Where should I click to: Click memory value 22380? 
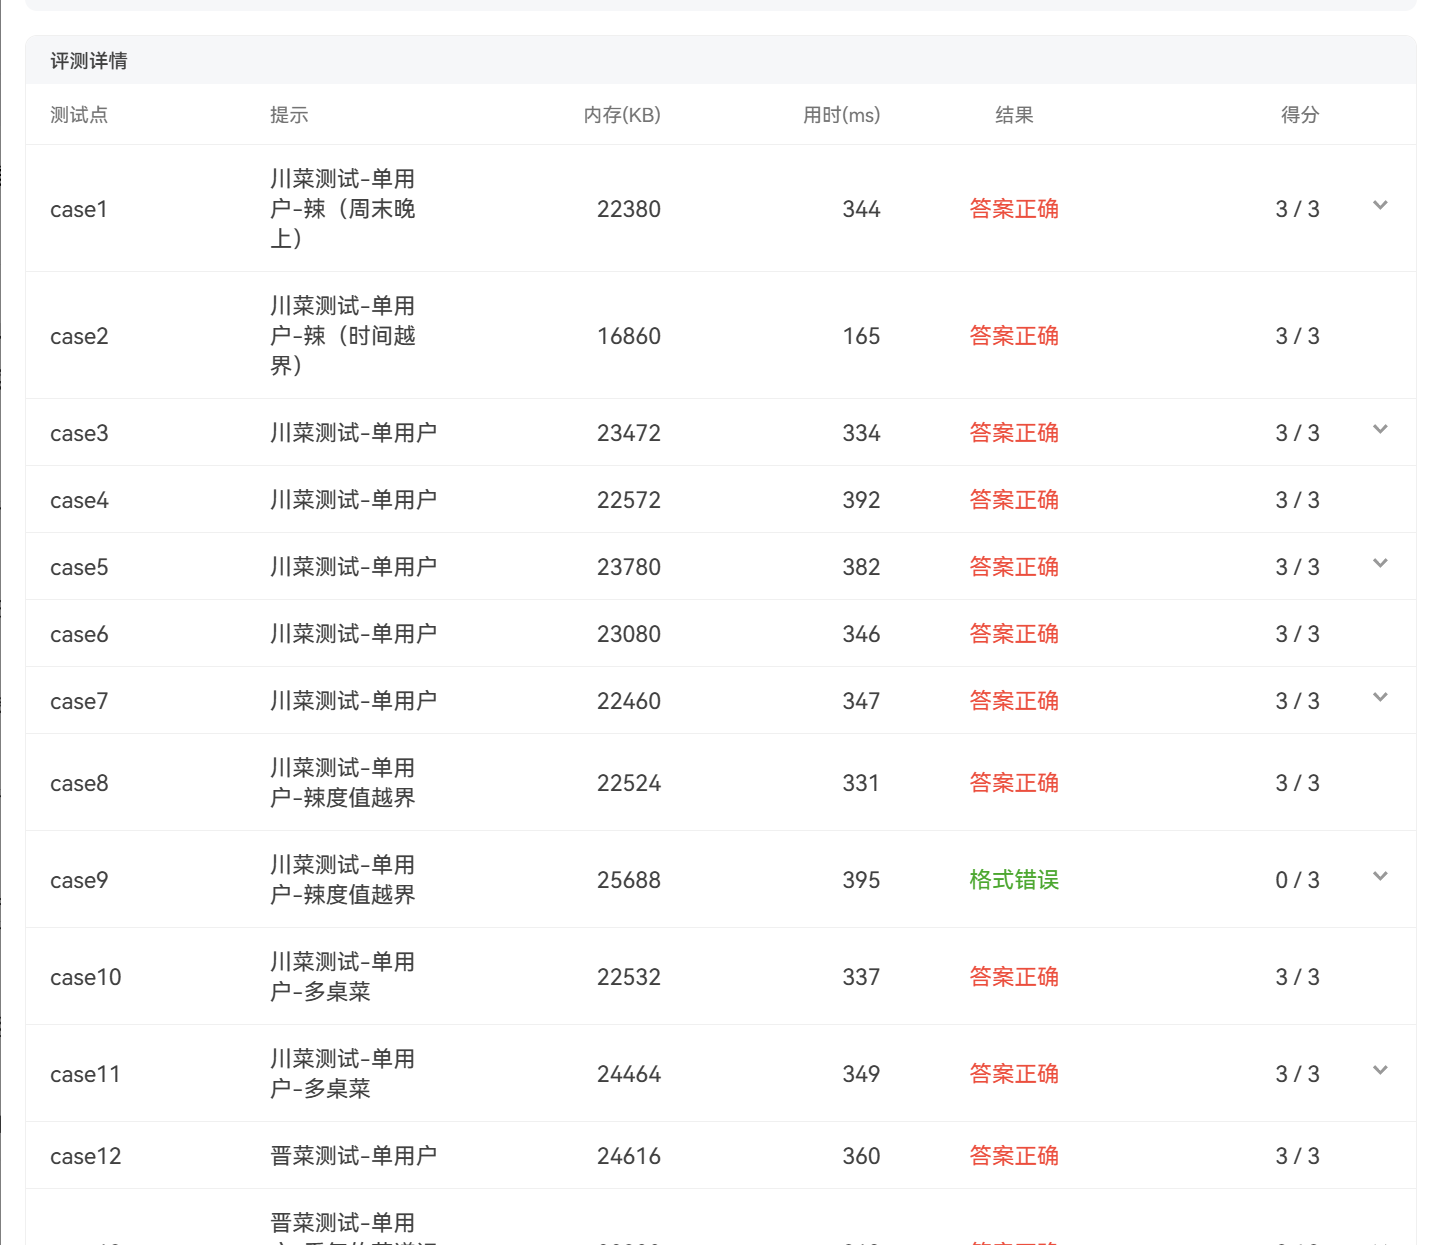click(629, 209)
